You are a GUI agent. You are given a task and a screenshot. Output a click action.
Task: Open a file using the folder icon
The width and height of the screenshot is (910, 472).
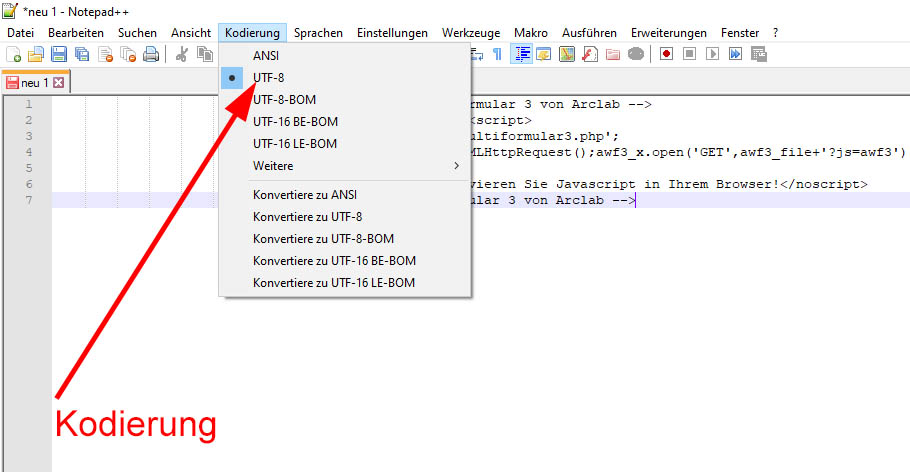[36, 54]
